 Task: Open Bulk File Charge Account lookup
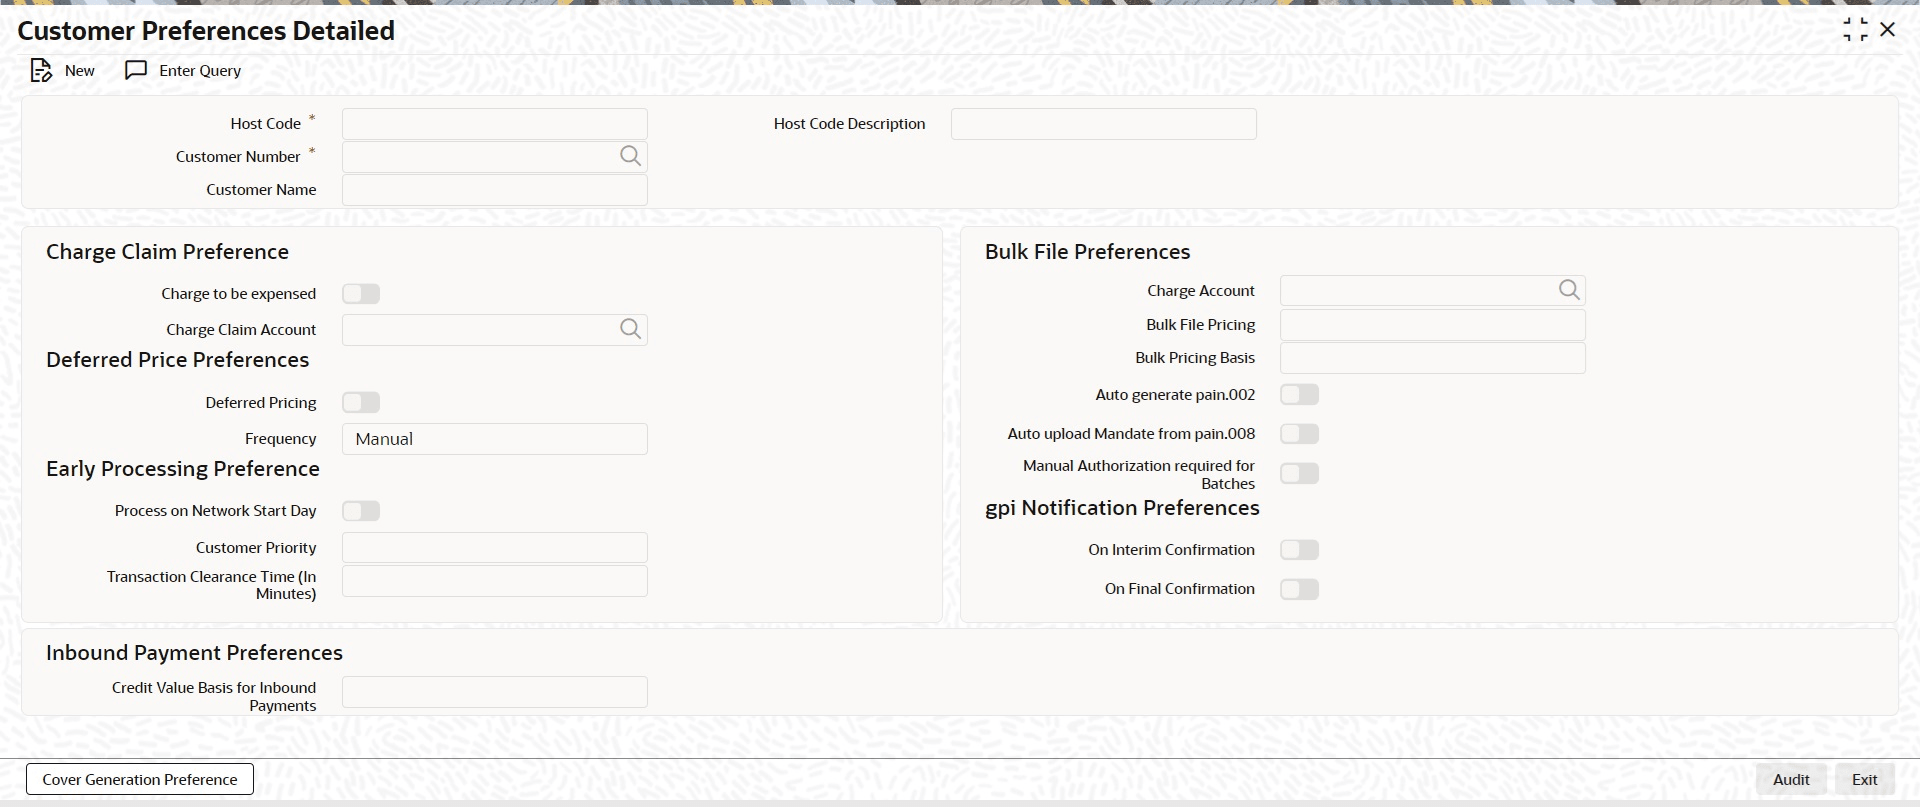click(x=1569, y=290)
